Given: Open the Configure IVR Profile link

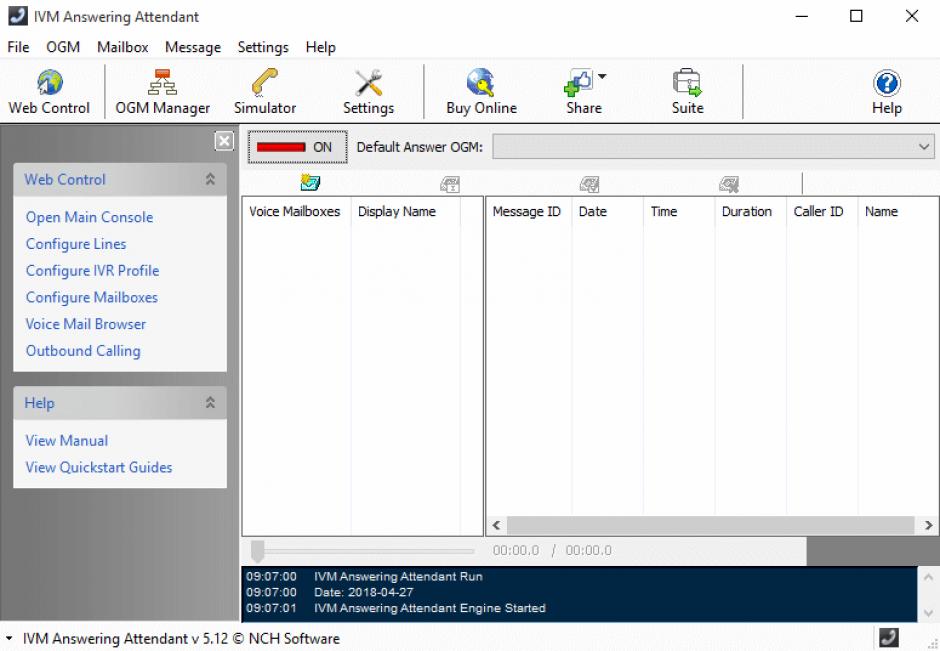Looking at the screenshot, I should [92, 270].
